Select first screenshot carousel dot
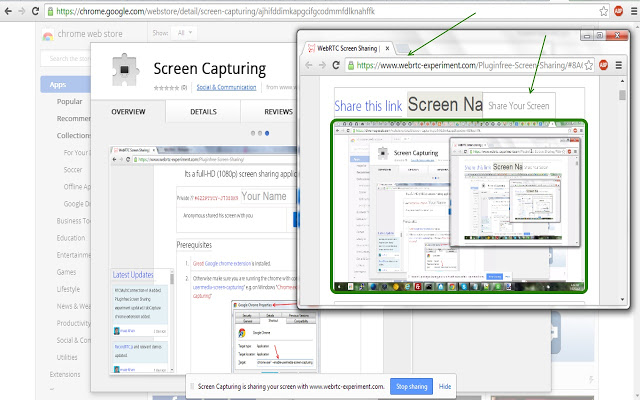640x400 pixels. (253, 133)
